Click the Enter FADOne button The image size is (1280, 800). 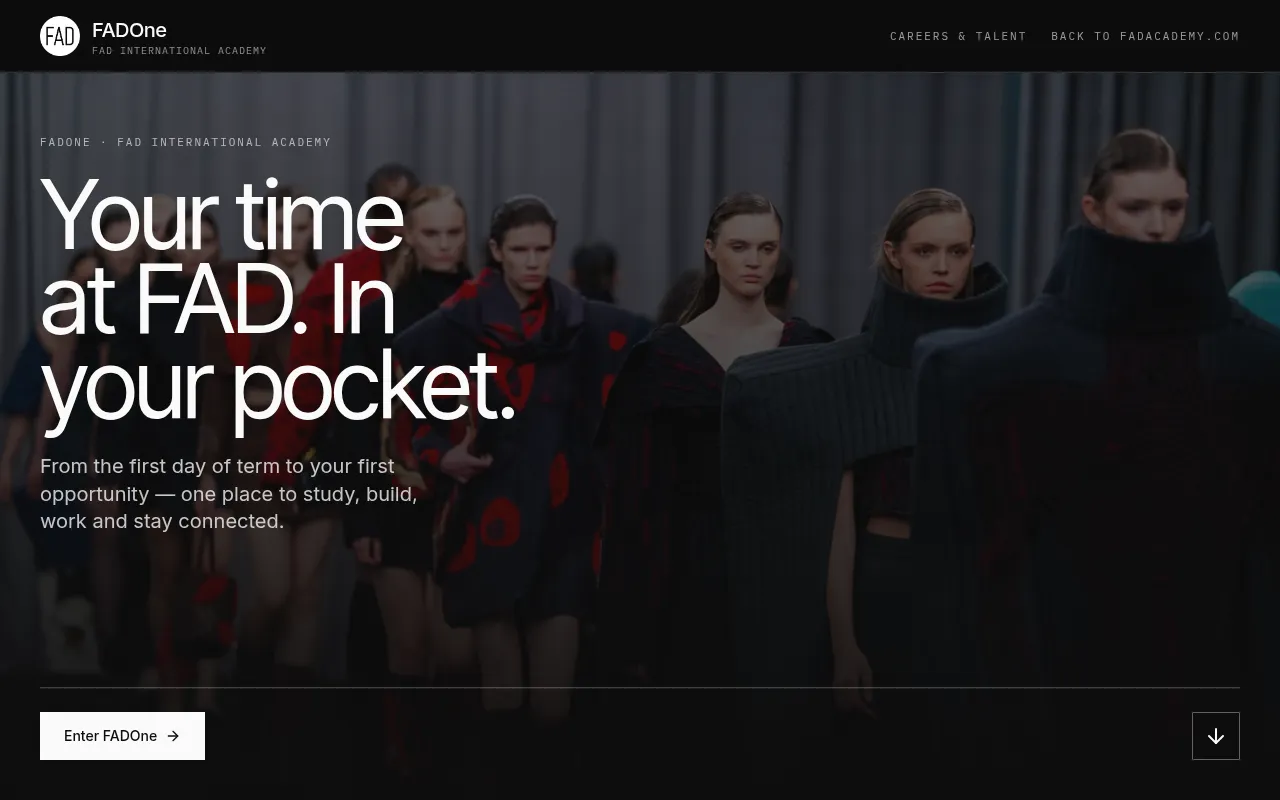pos(122,736)
